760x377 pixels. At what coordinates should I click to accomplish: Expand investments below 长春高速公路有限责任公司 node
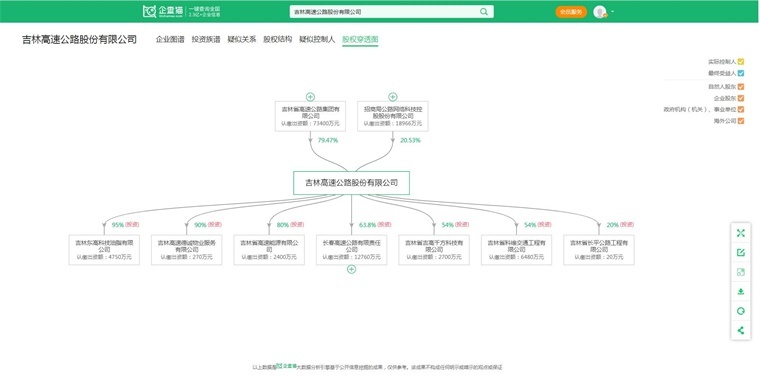tap(351, 269)
